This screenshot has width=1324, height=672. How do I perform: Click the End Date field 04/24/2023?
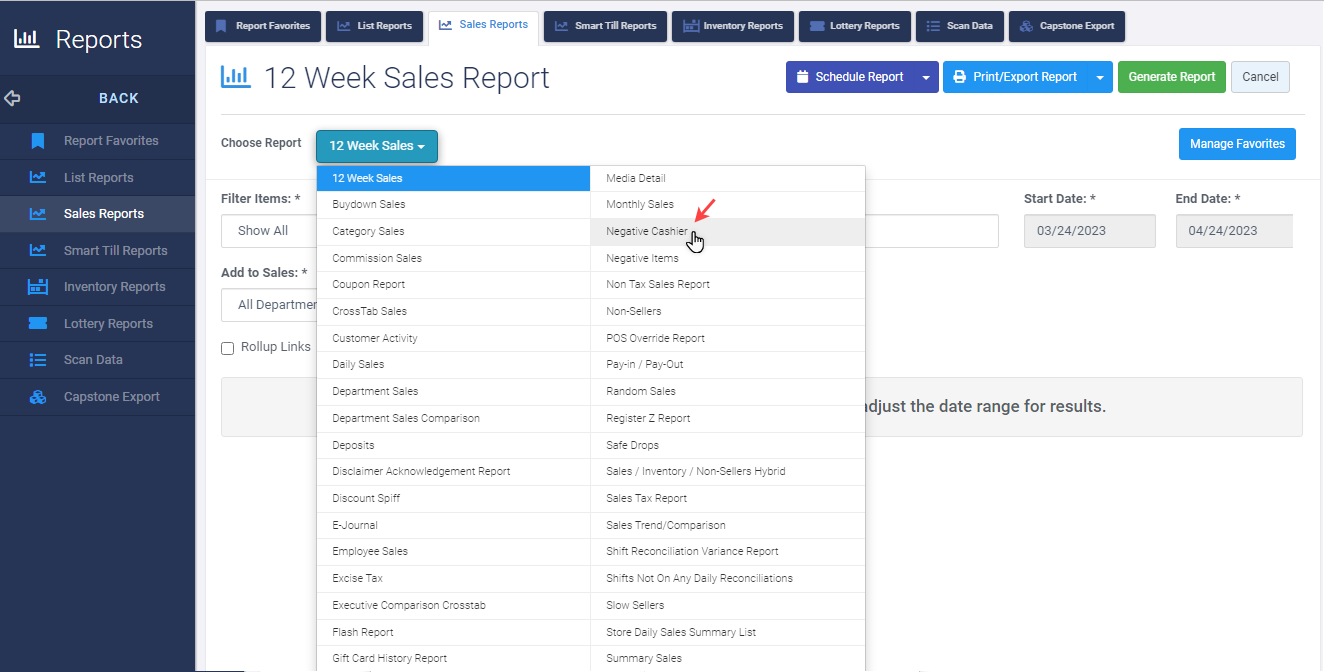tap(1234, 231)
